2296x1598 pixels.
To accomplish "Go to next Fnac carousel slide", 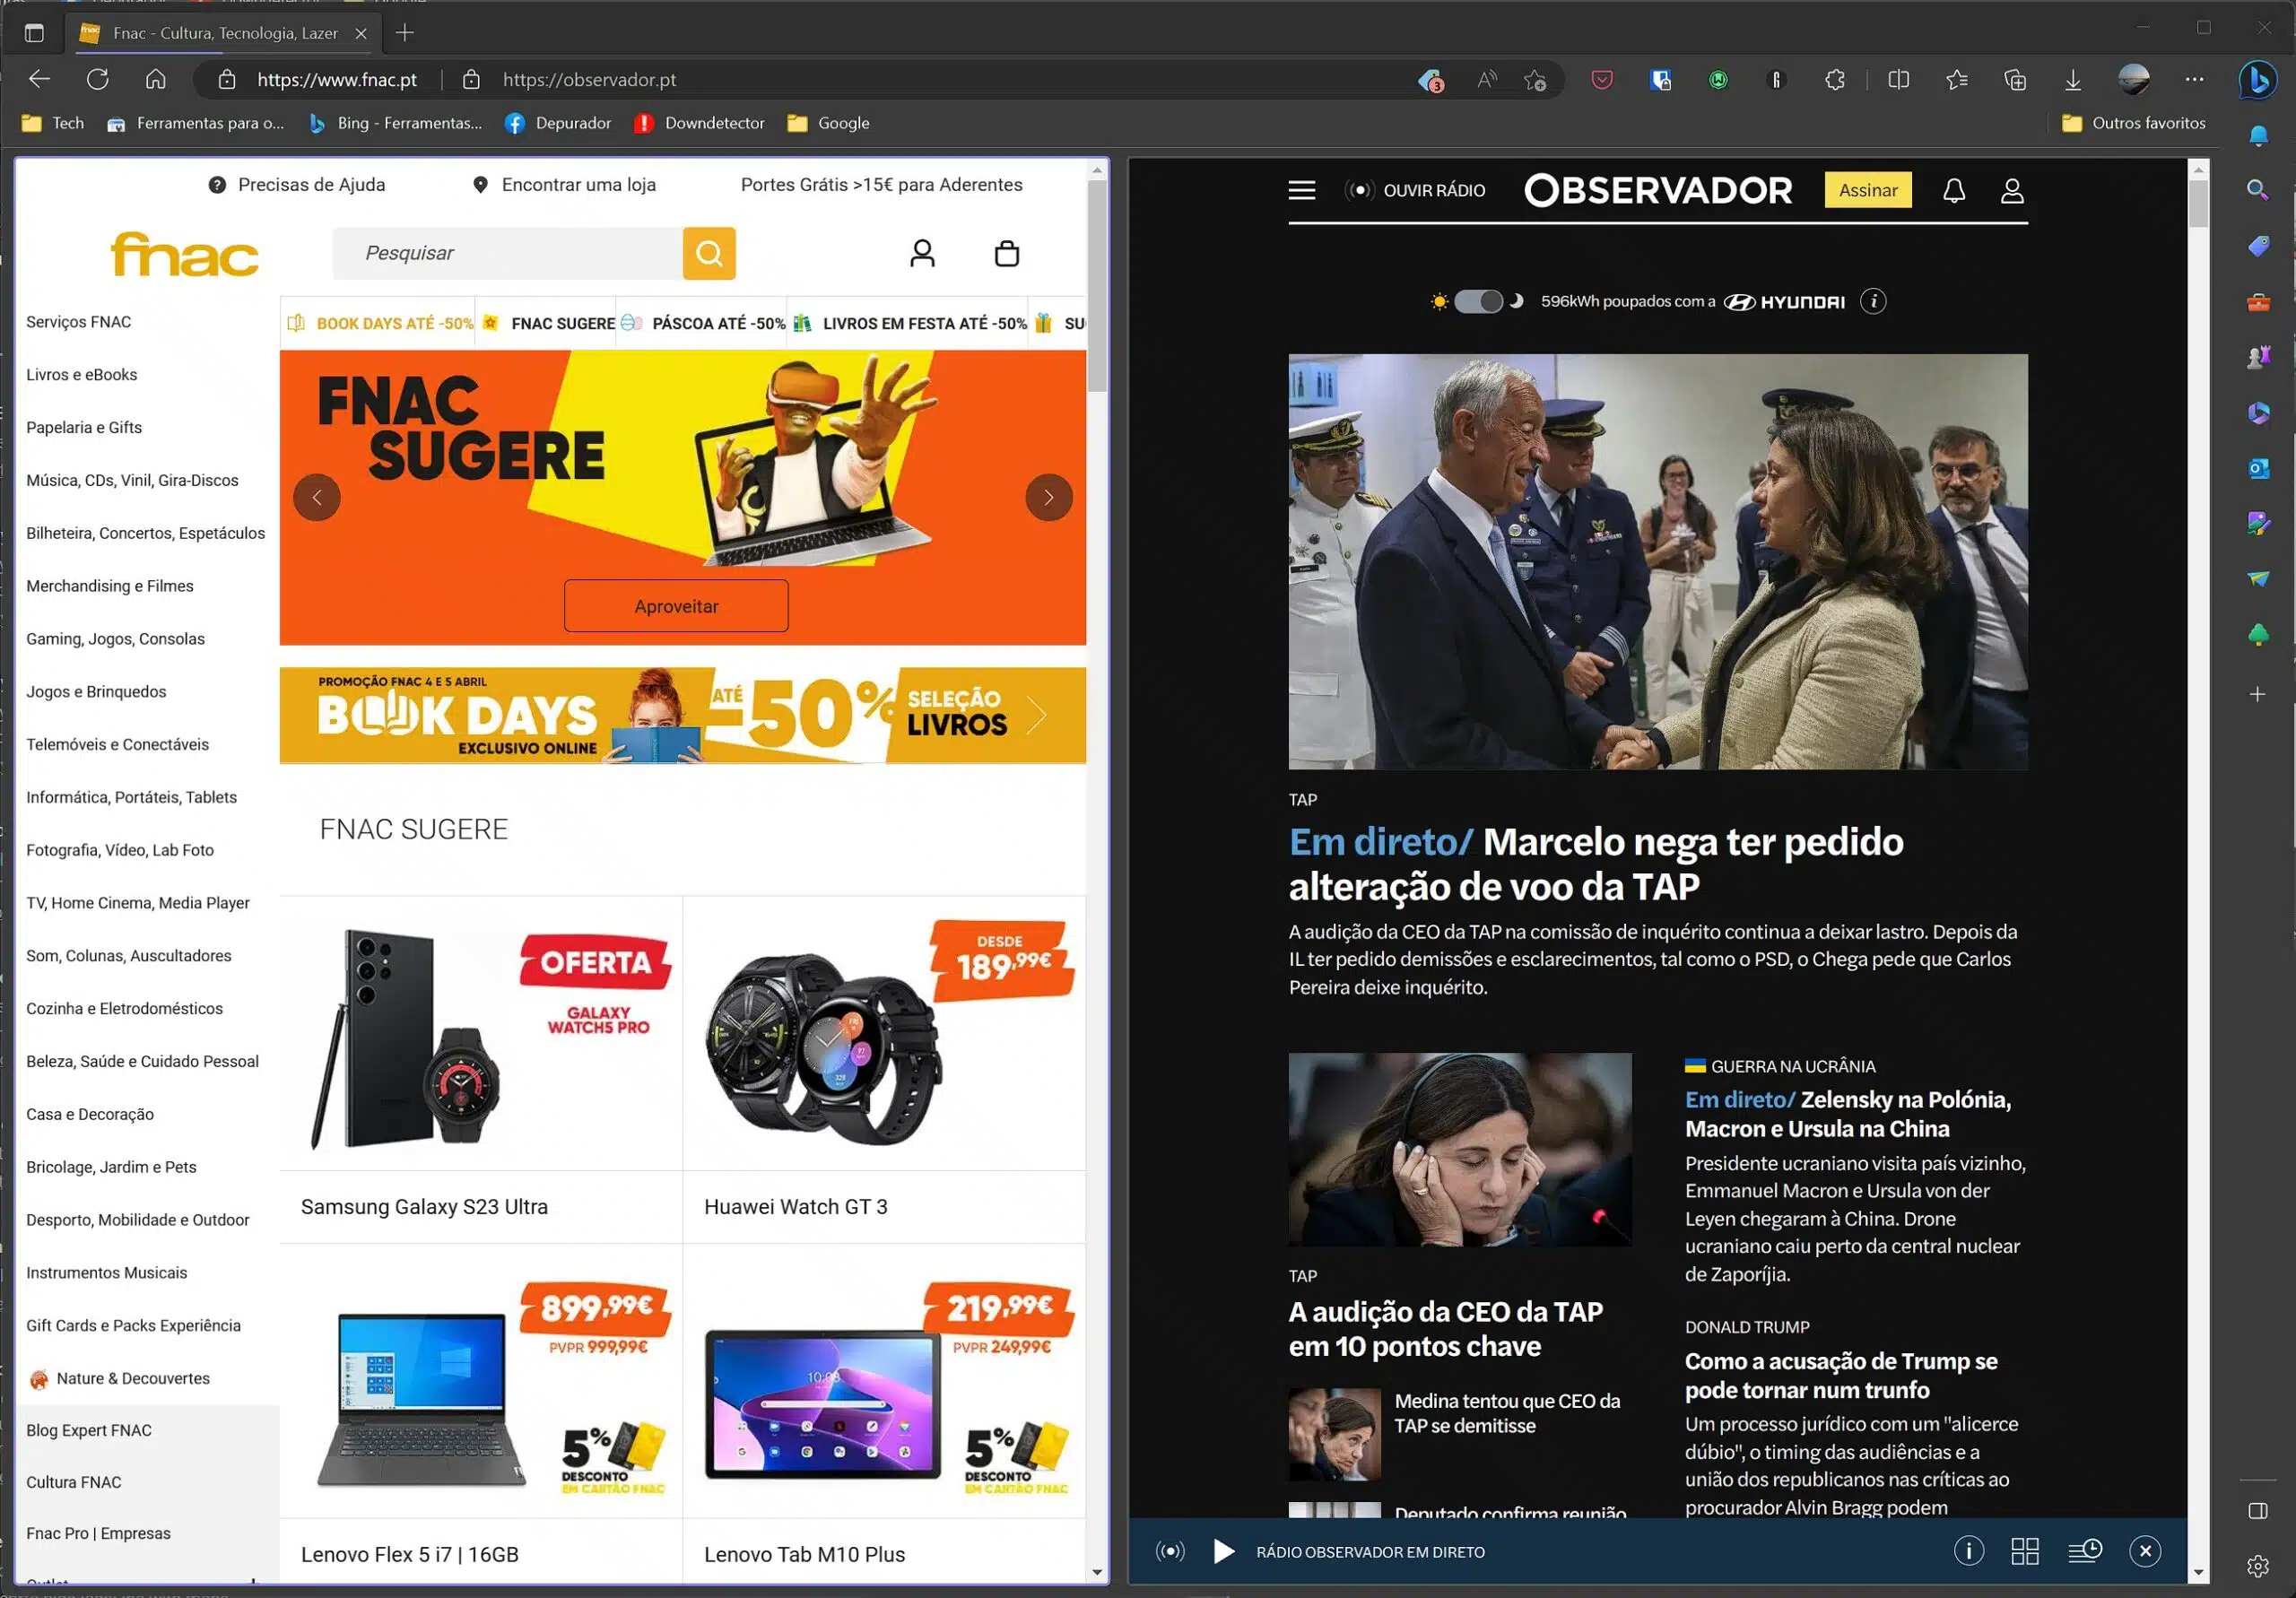I will coord(1048,497).
